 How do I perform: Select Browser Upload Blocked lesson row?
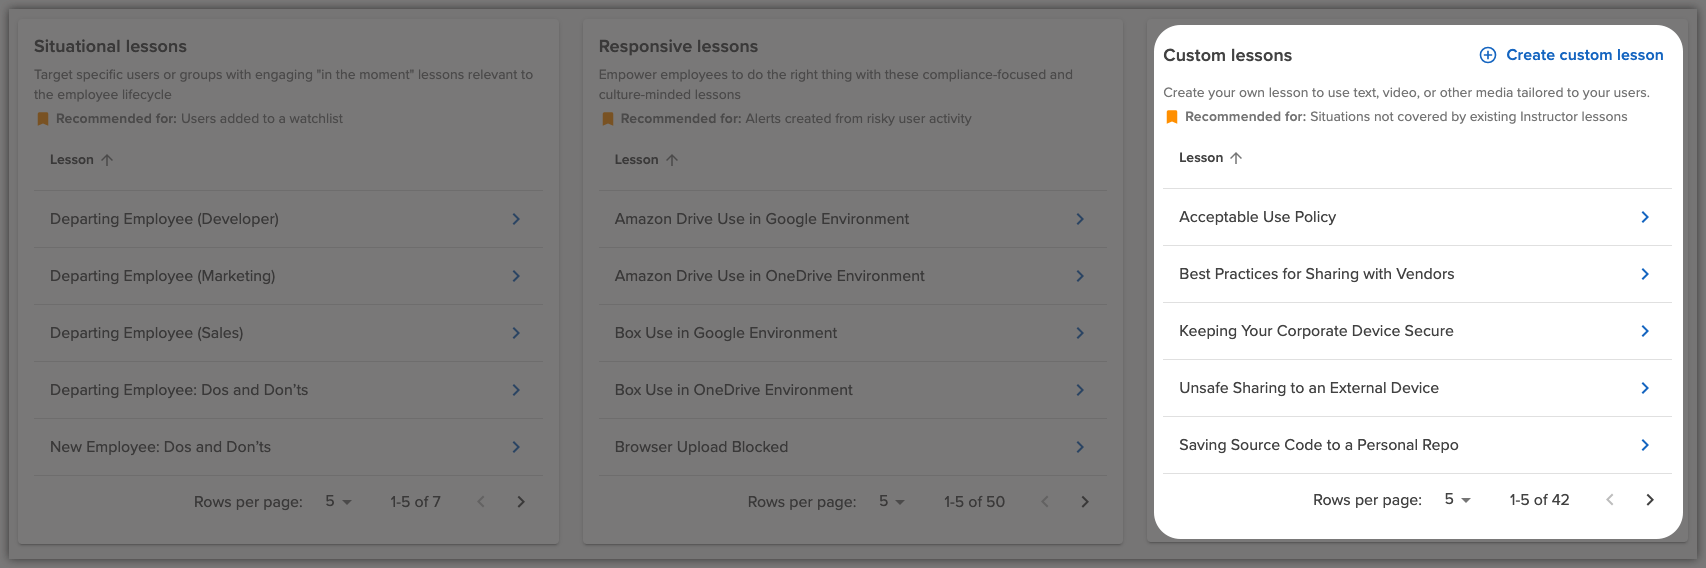click(x=701, y=447)
